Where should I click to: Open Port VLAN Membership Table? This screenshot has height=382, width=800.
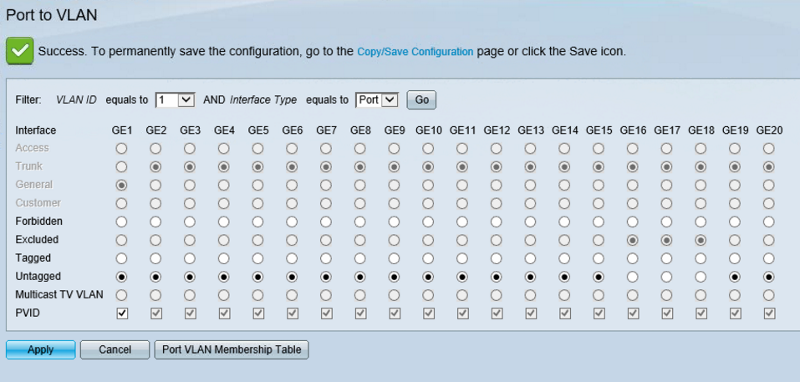[x=232, y=350]
